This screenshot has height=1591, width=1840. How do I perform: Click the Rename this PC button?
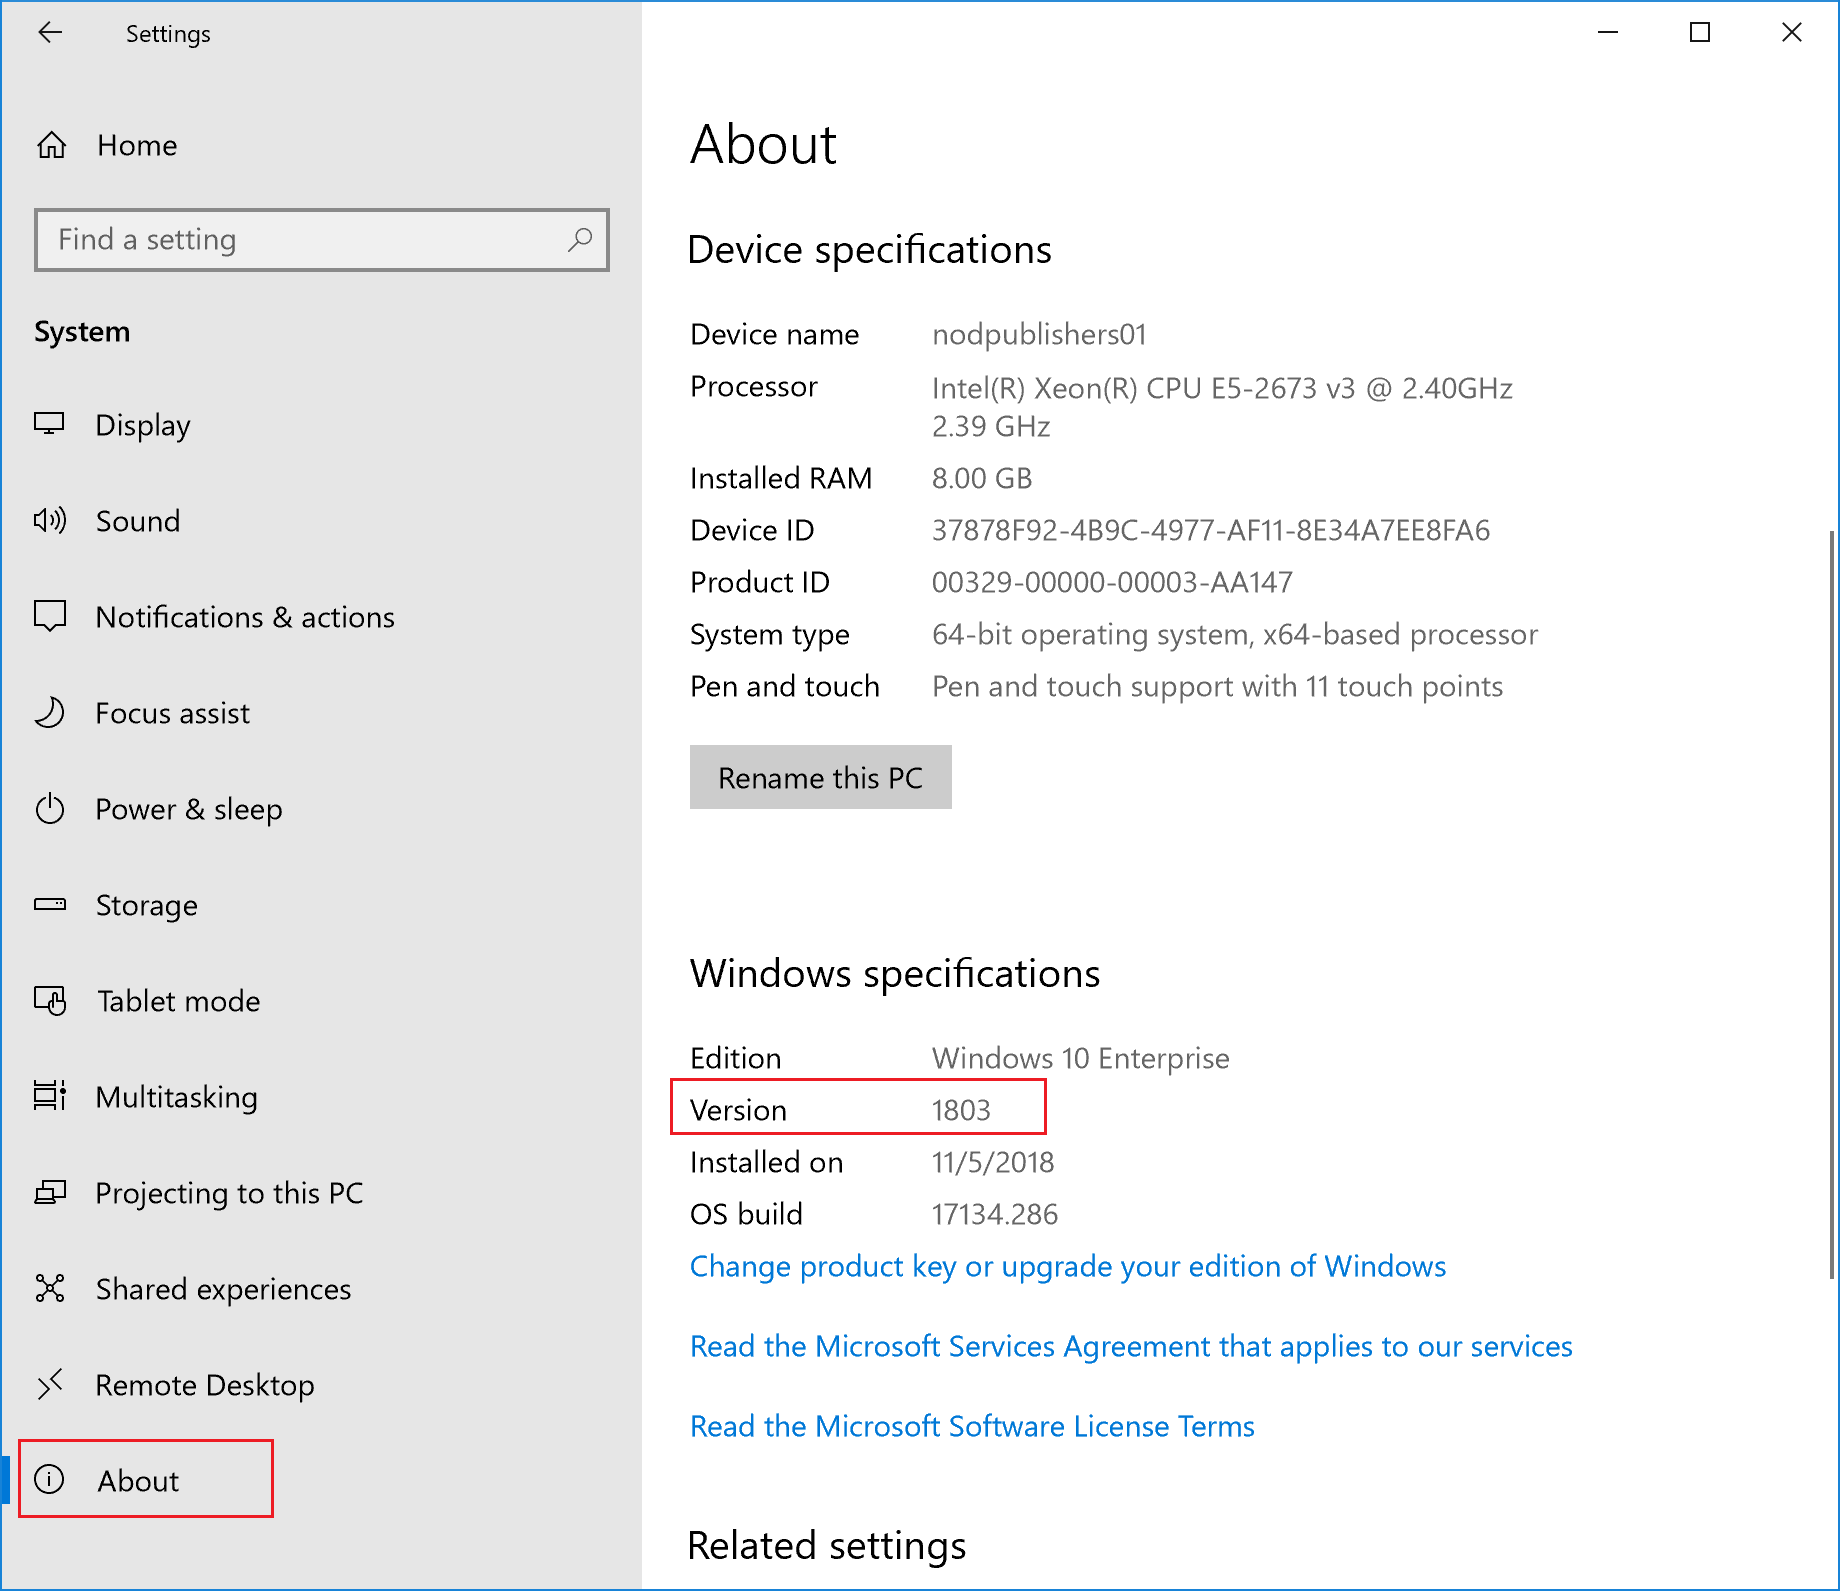click(x=821, y=777)
